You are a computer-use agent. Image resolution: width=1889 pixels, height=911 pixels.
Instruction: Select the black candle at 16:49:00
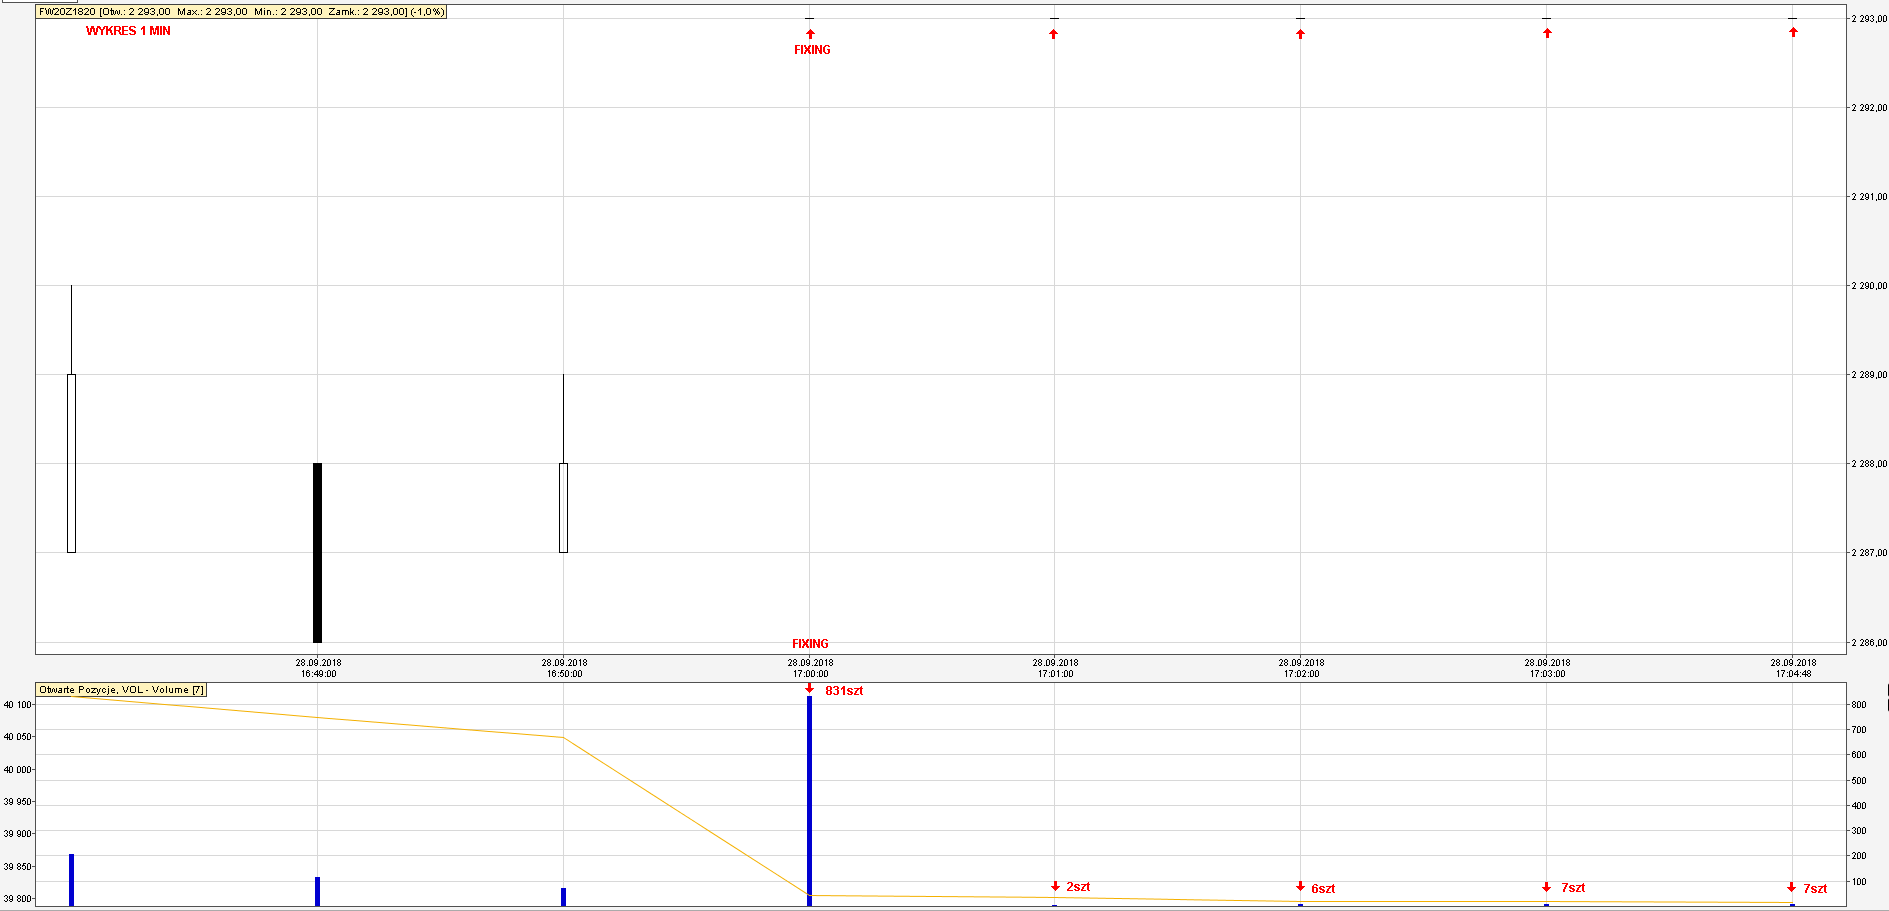(x=317, y=553)
